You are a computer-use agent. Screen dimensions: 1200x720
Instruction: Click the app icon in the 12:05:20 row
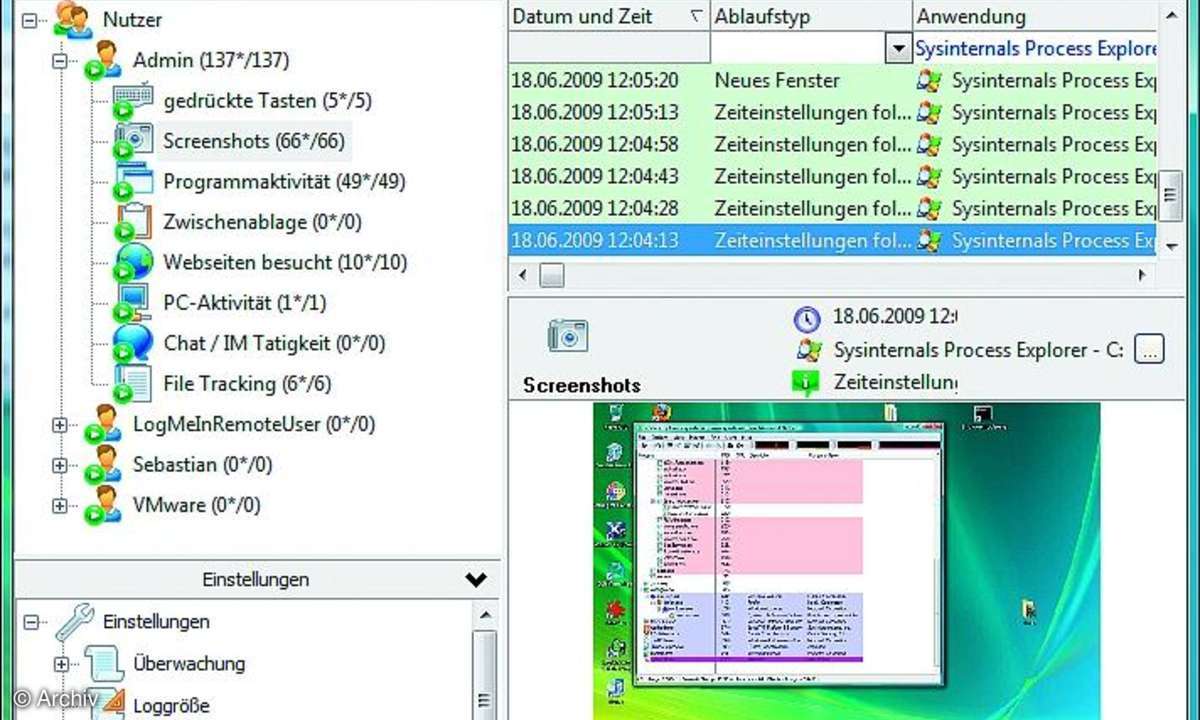[x=929, y=81]
